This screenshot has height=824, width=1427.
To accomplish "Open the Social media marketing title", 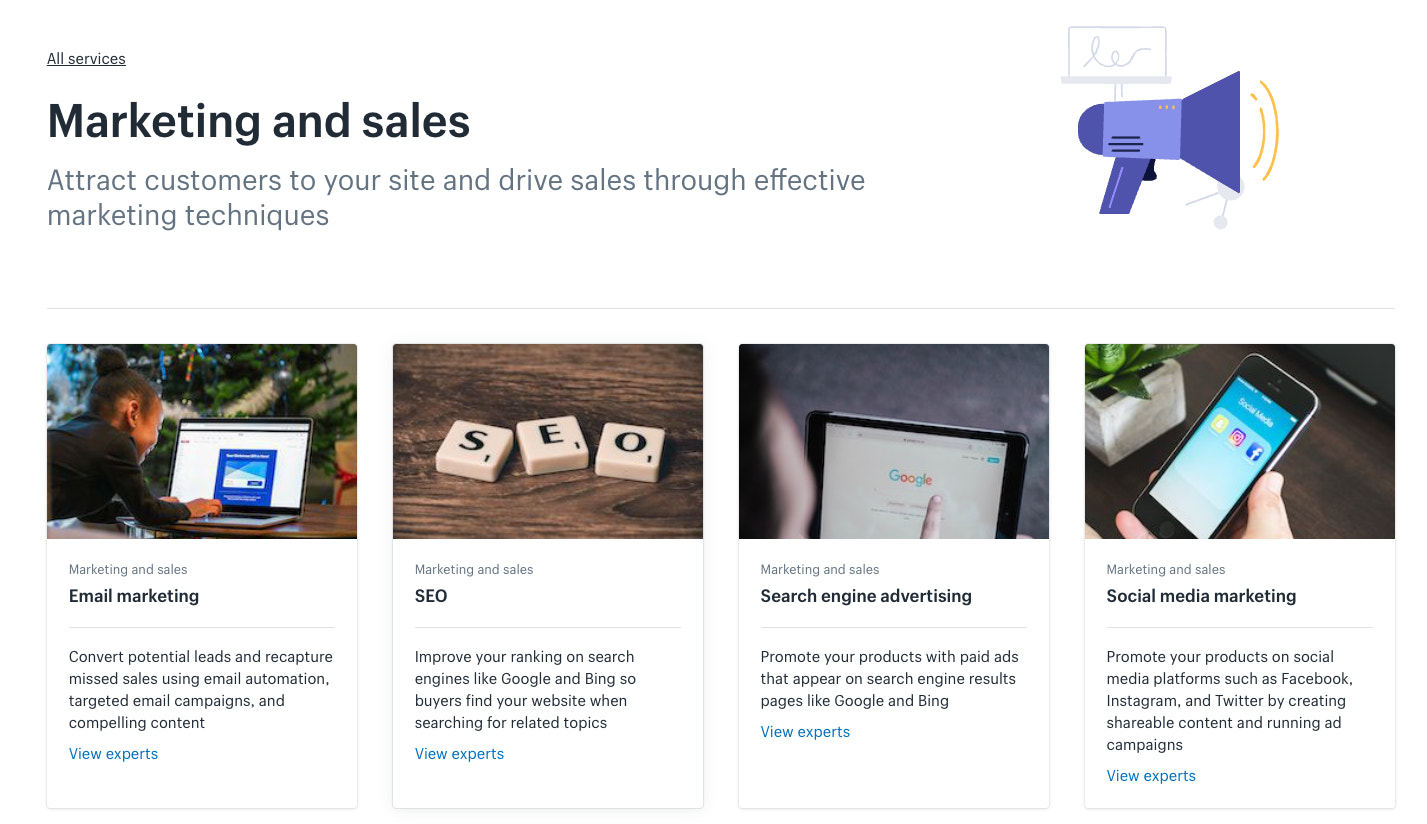I will click(1201, 596).
